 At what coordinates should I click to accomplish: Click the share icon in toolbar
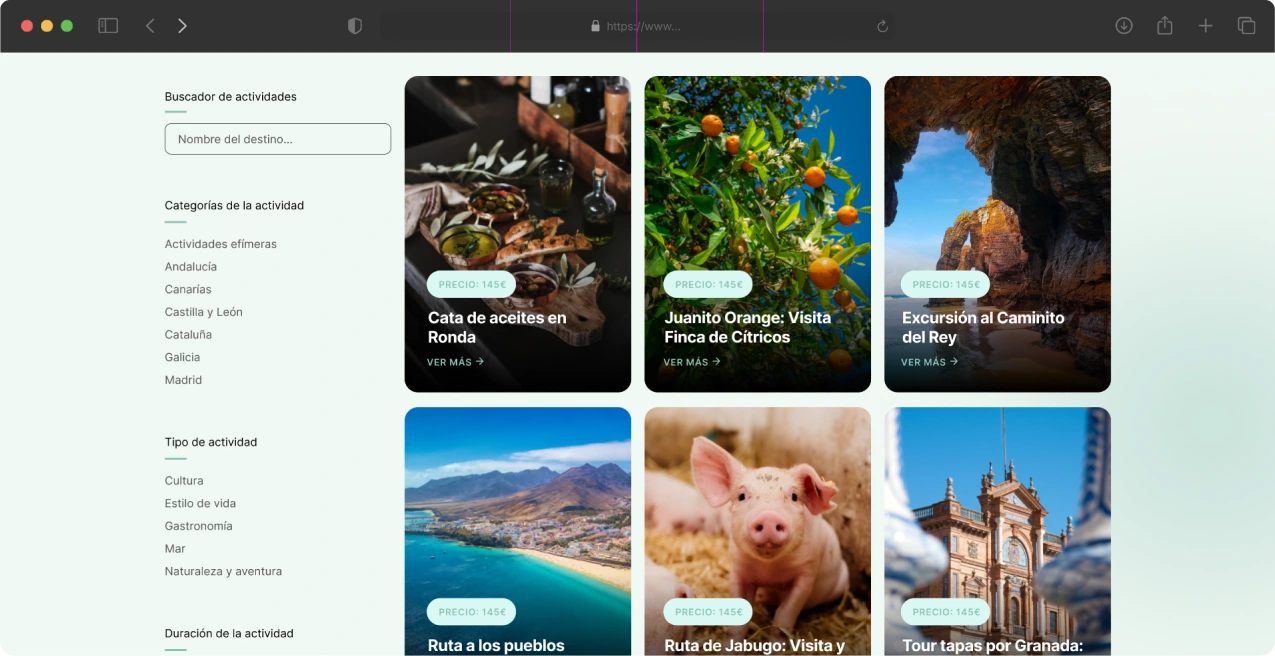(x=1165, y=26)
